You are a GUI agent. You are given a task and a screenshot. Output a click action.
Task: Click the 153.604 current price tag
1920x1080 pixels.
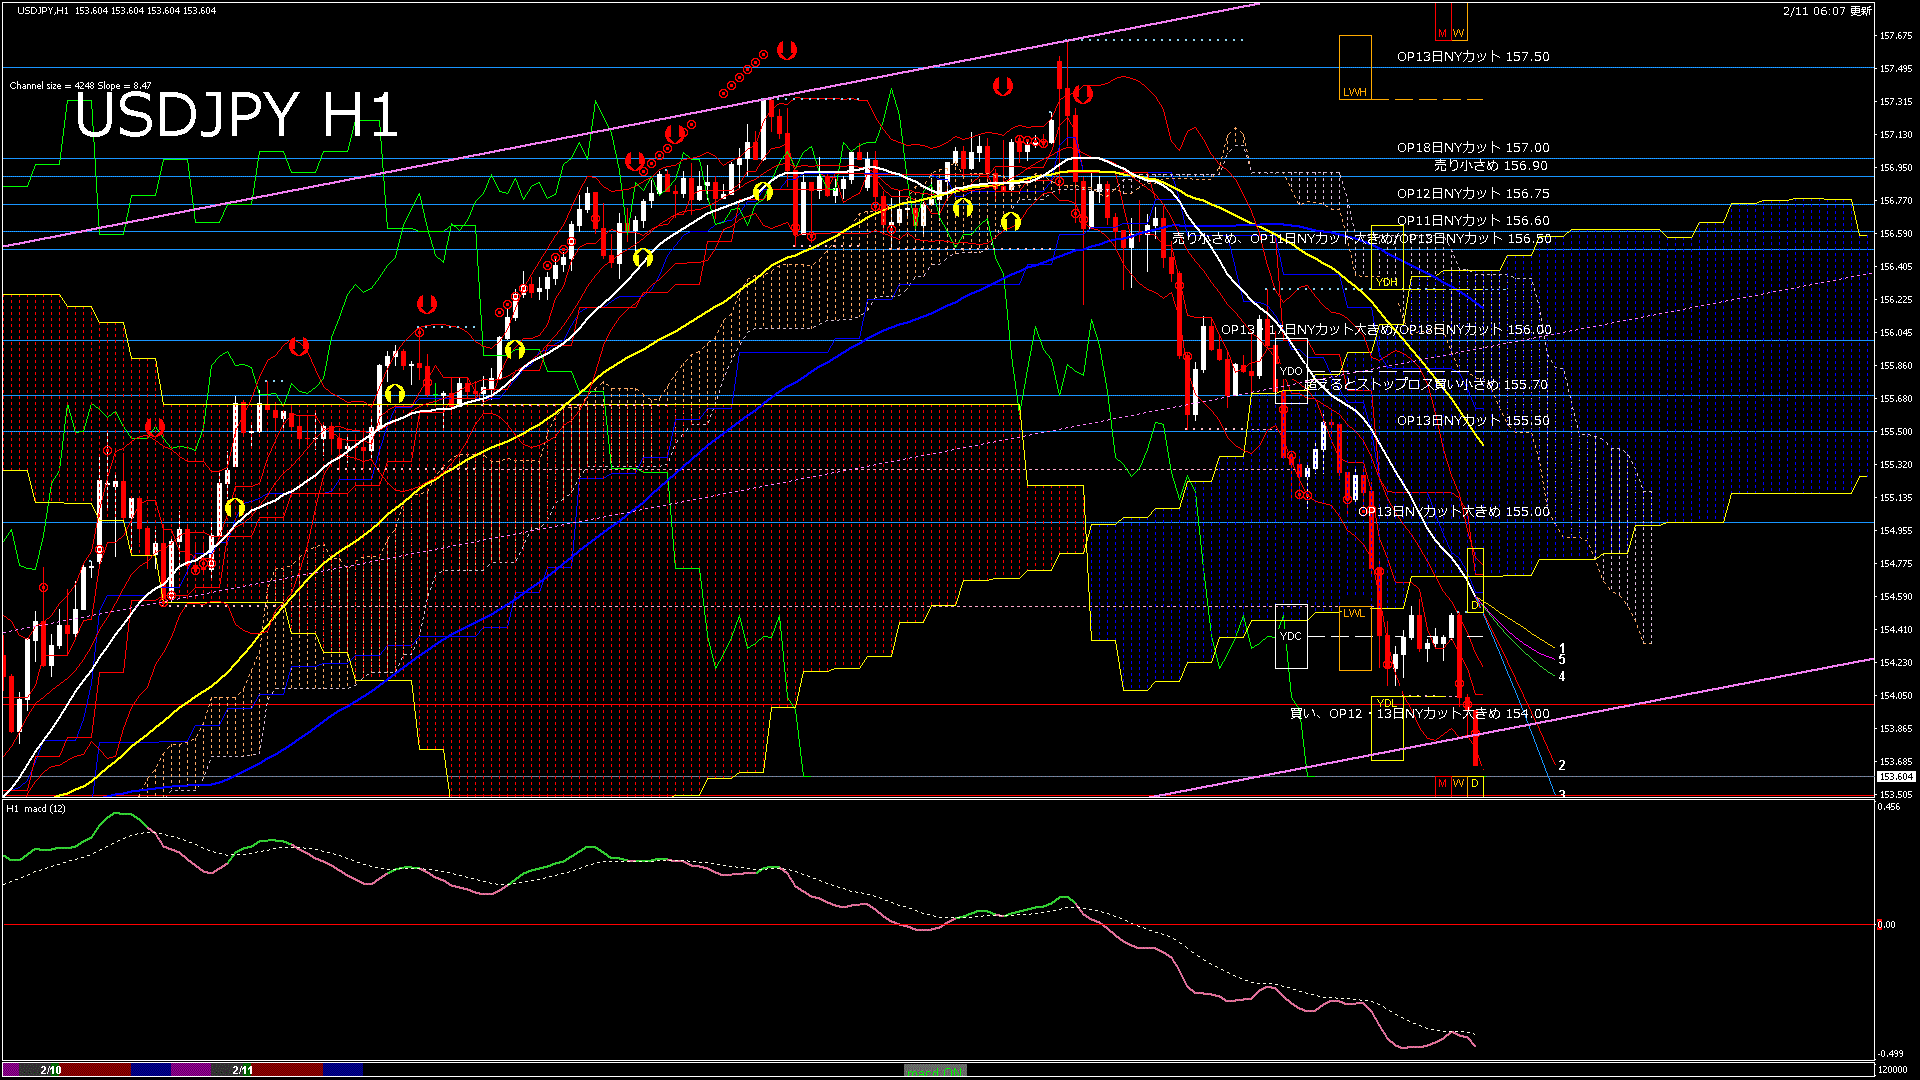1896,777
